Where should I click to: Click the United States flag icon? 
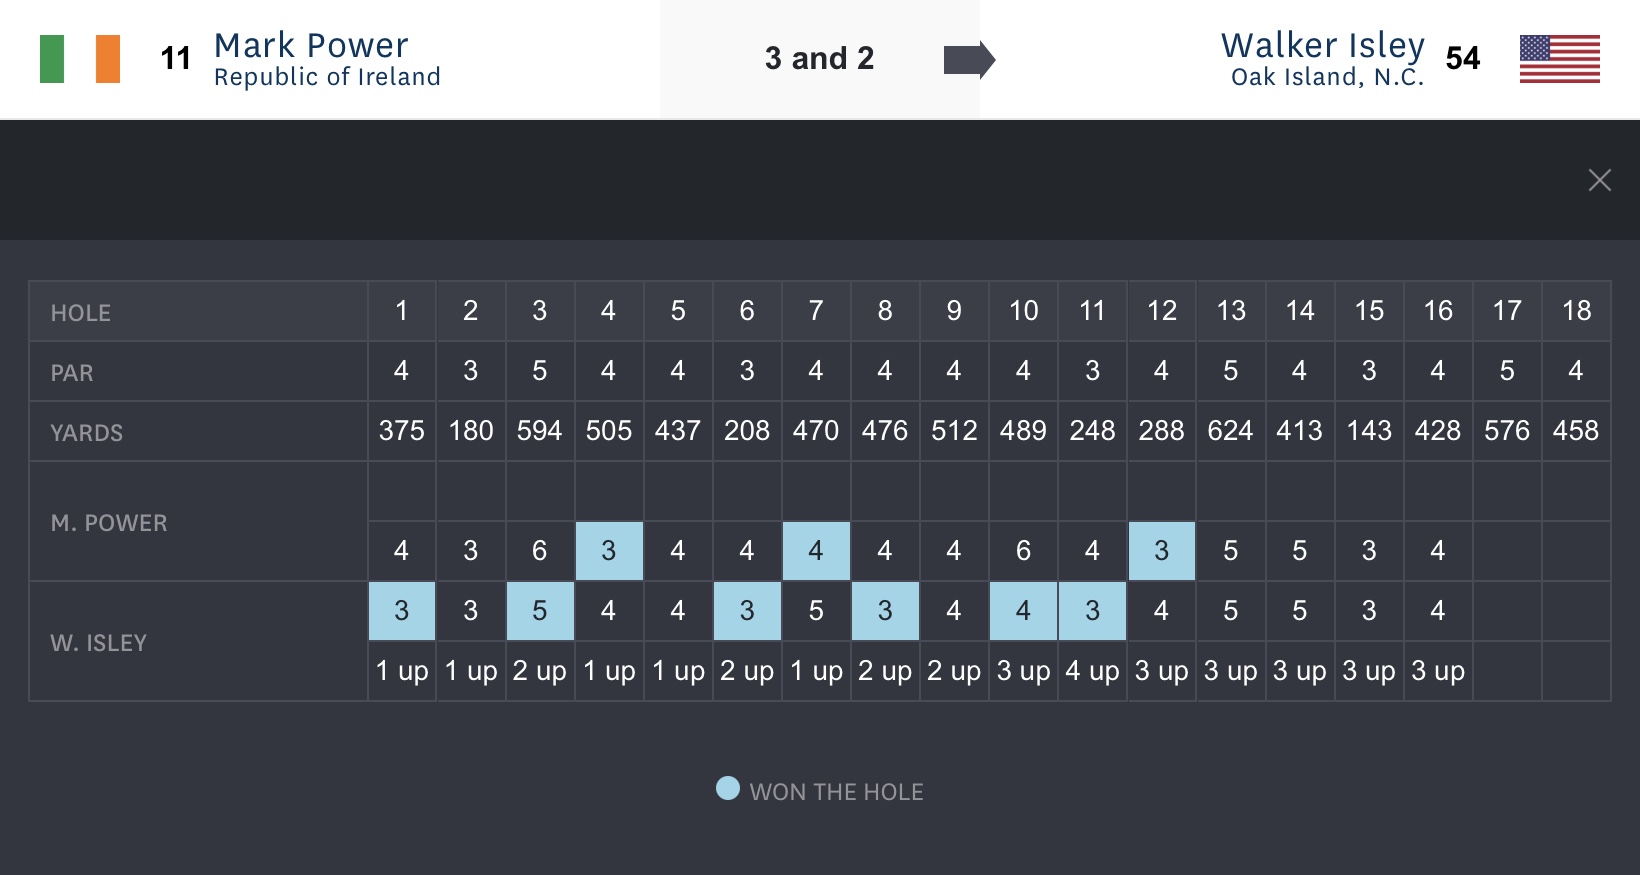[1559, 59]
